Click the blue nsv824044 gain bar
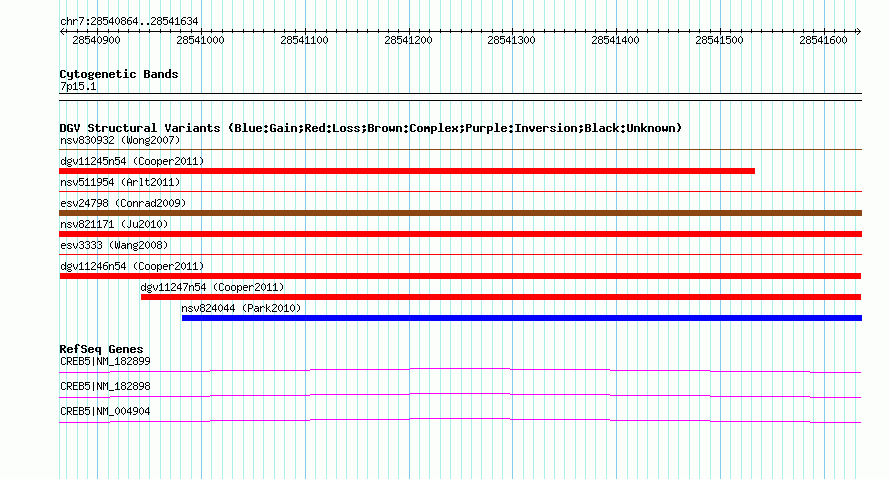Viewport: 890px width, 479px height. [522, 318]
